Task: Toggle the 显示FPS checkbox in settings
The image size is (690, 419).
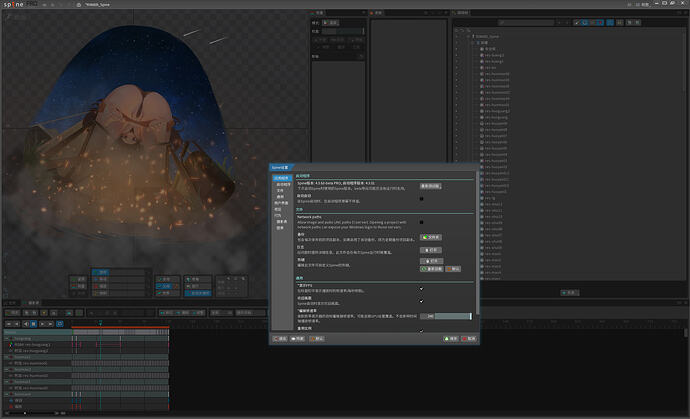Action: pyautogui.click(x=421, y=288)
